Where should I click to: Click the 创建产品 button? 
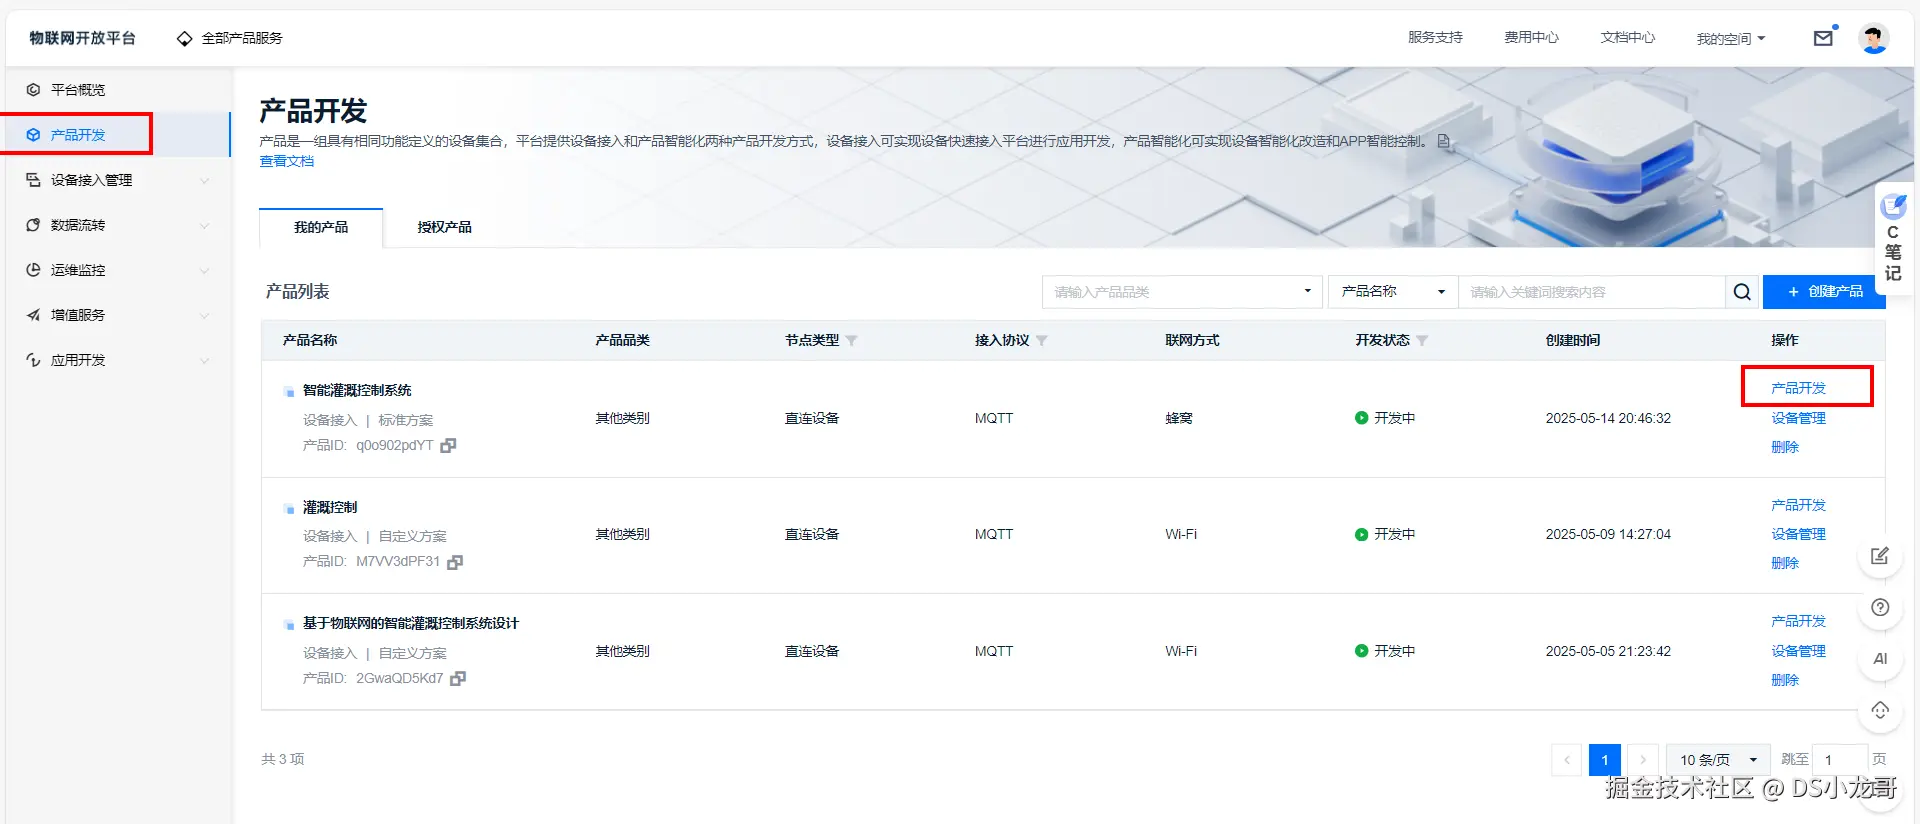(1824, 292)
